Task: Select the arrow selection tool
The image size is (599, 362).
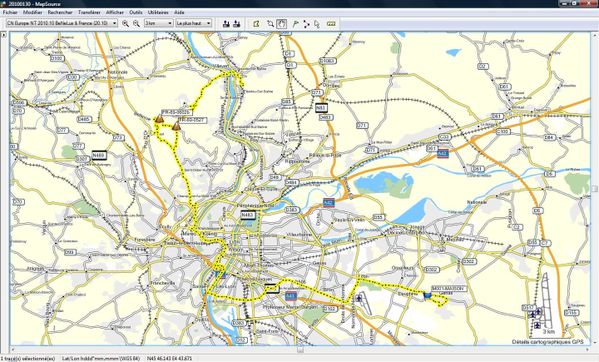Action: (x=317, y=24)
